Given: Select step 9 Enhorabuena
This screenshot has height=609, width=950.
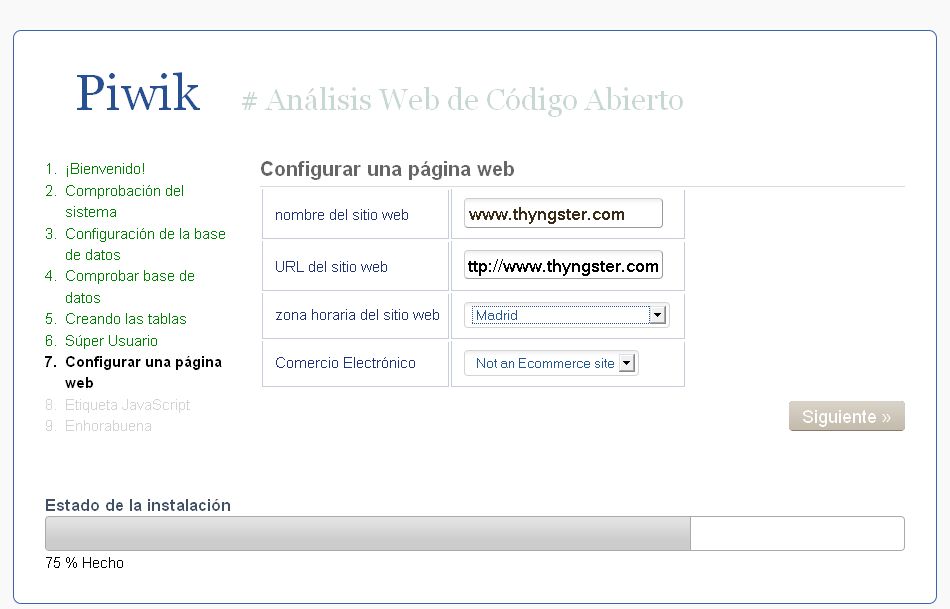Looking at the screenshot, I should 108,426.
